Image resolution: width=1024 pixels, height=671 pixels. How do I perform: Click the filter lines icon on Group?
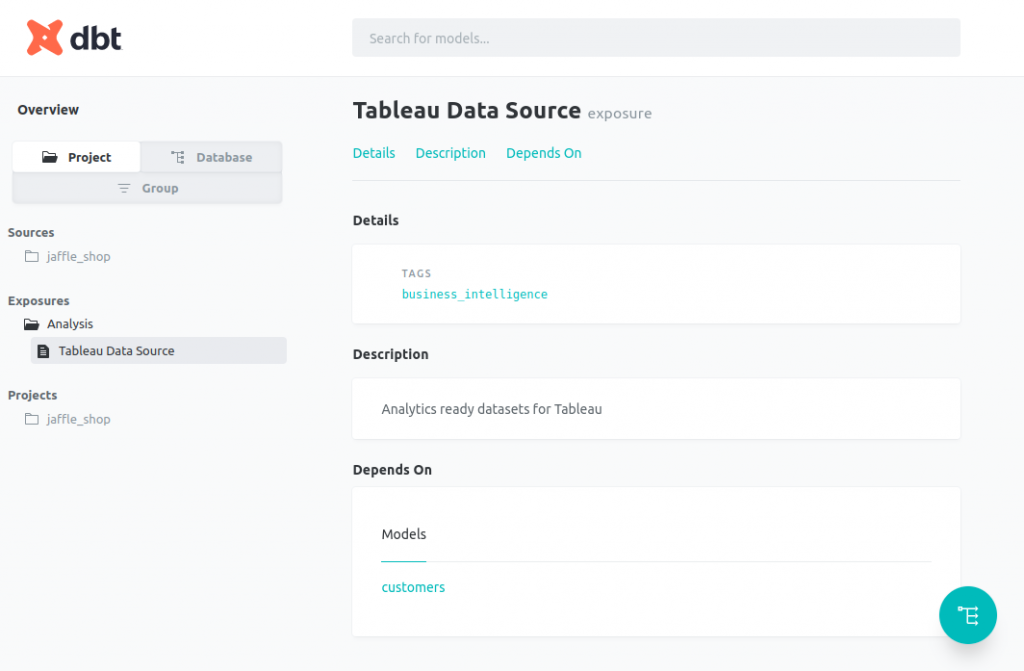click(x=124, y=188)
